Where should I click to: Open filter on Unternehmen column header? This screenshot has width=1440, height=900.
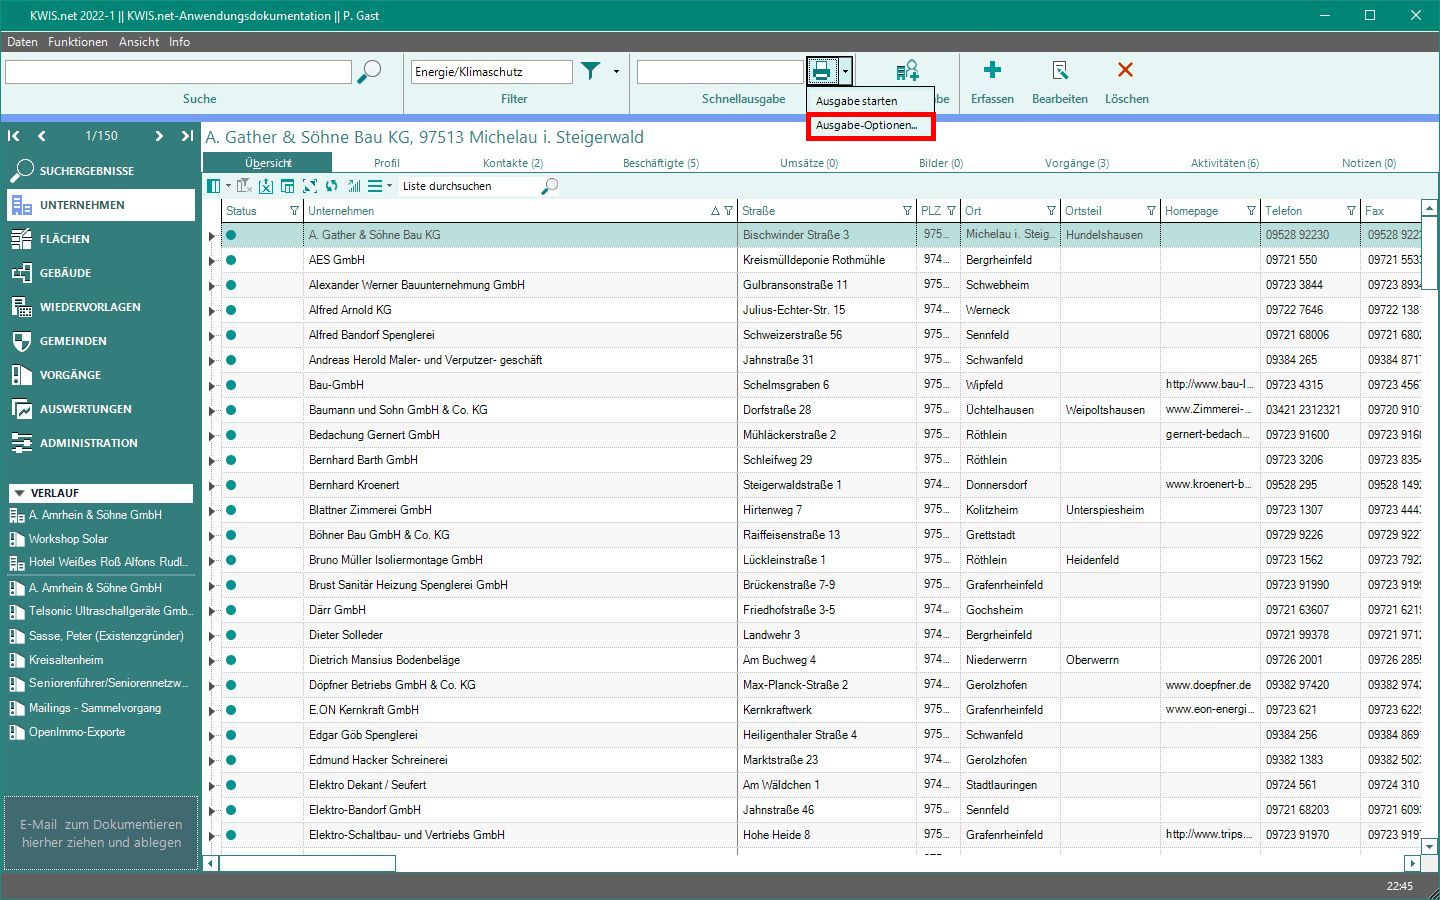(729, 211)
